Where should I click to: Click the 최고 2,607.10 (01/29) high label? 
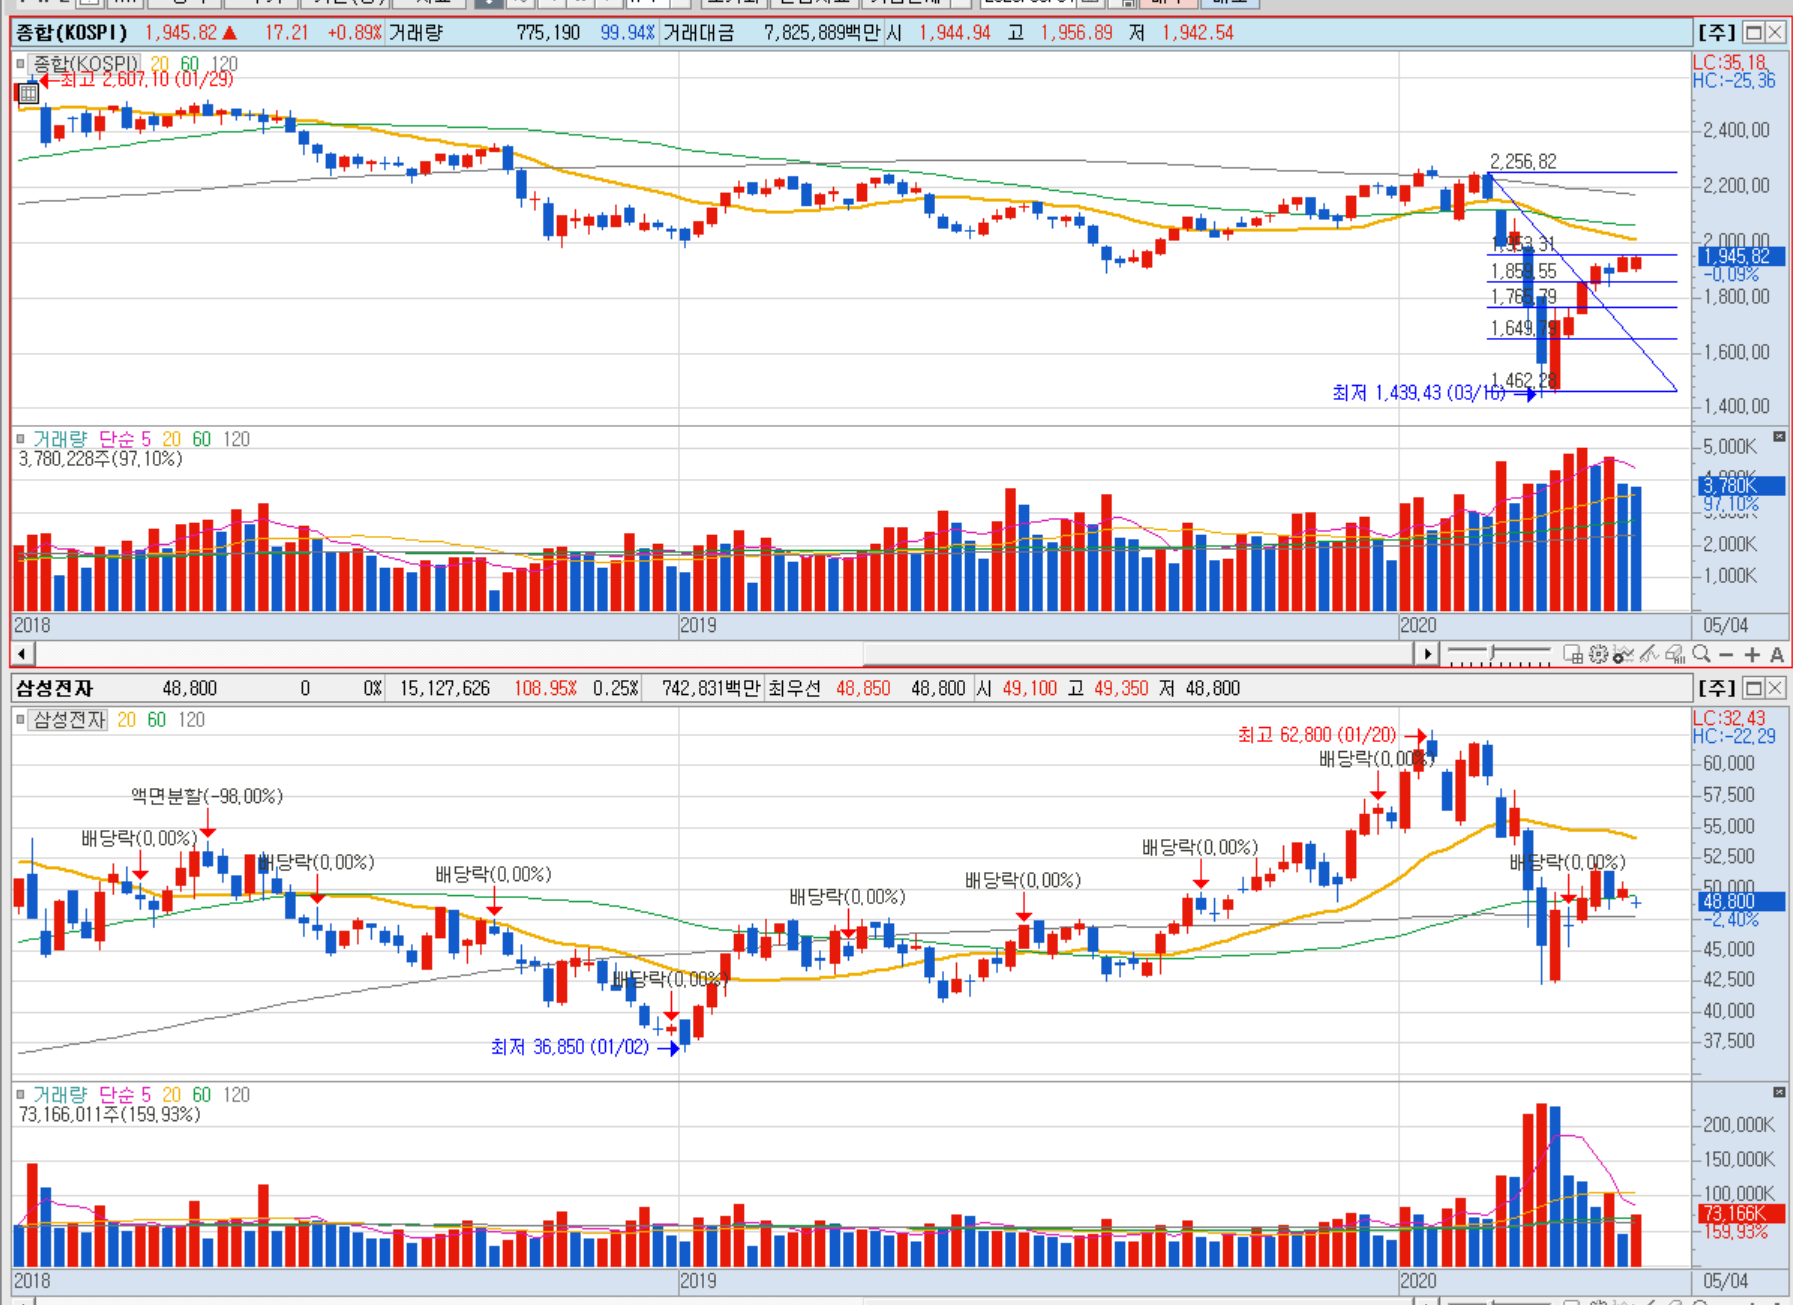click(x=147, y=79)
